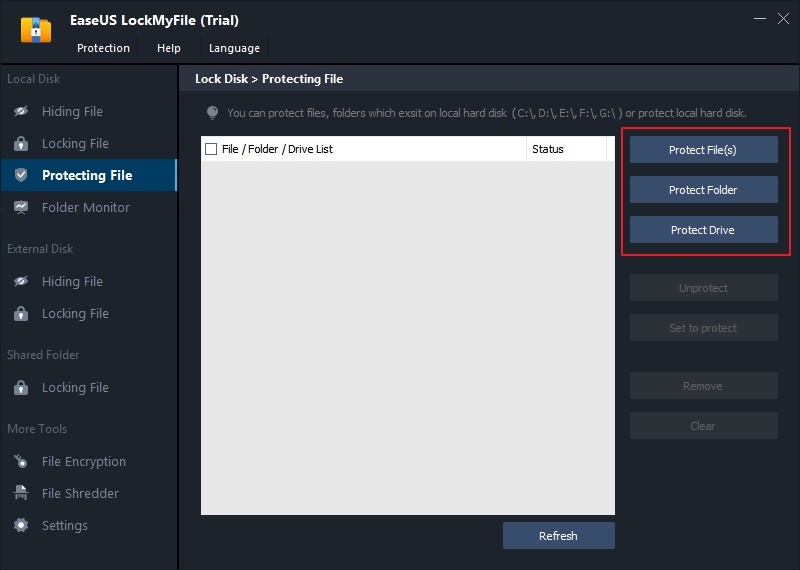800x570 pixels.
Task: Click the Status column header
Action: click(x=566, y=149)
